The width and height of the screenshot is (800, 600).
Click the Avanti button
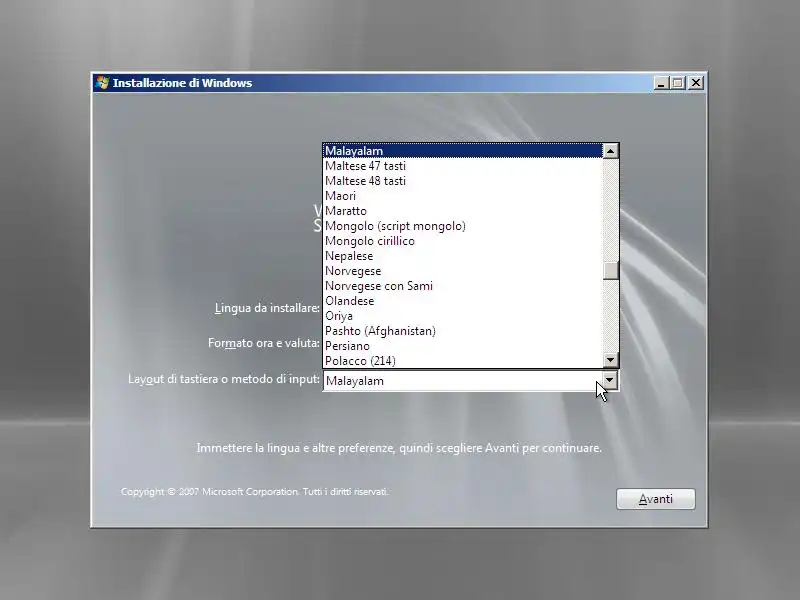tap(656, 499)
